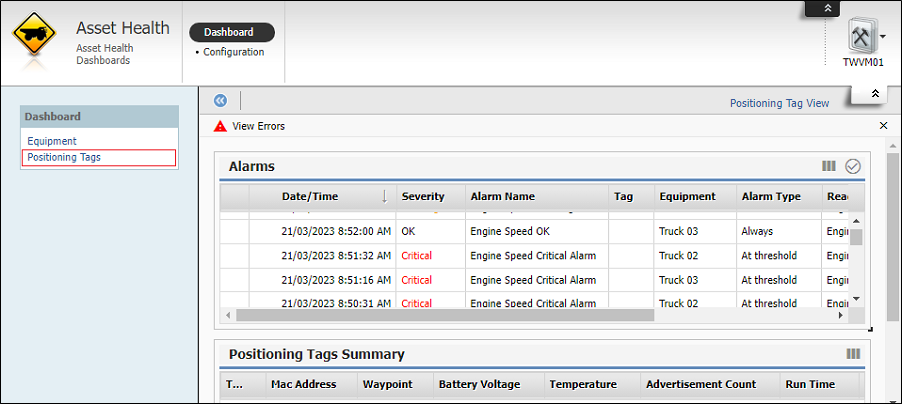Click the Asset Health truck logo icon

point(33,34)
